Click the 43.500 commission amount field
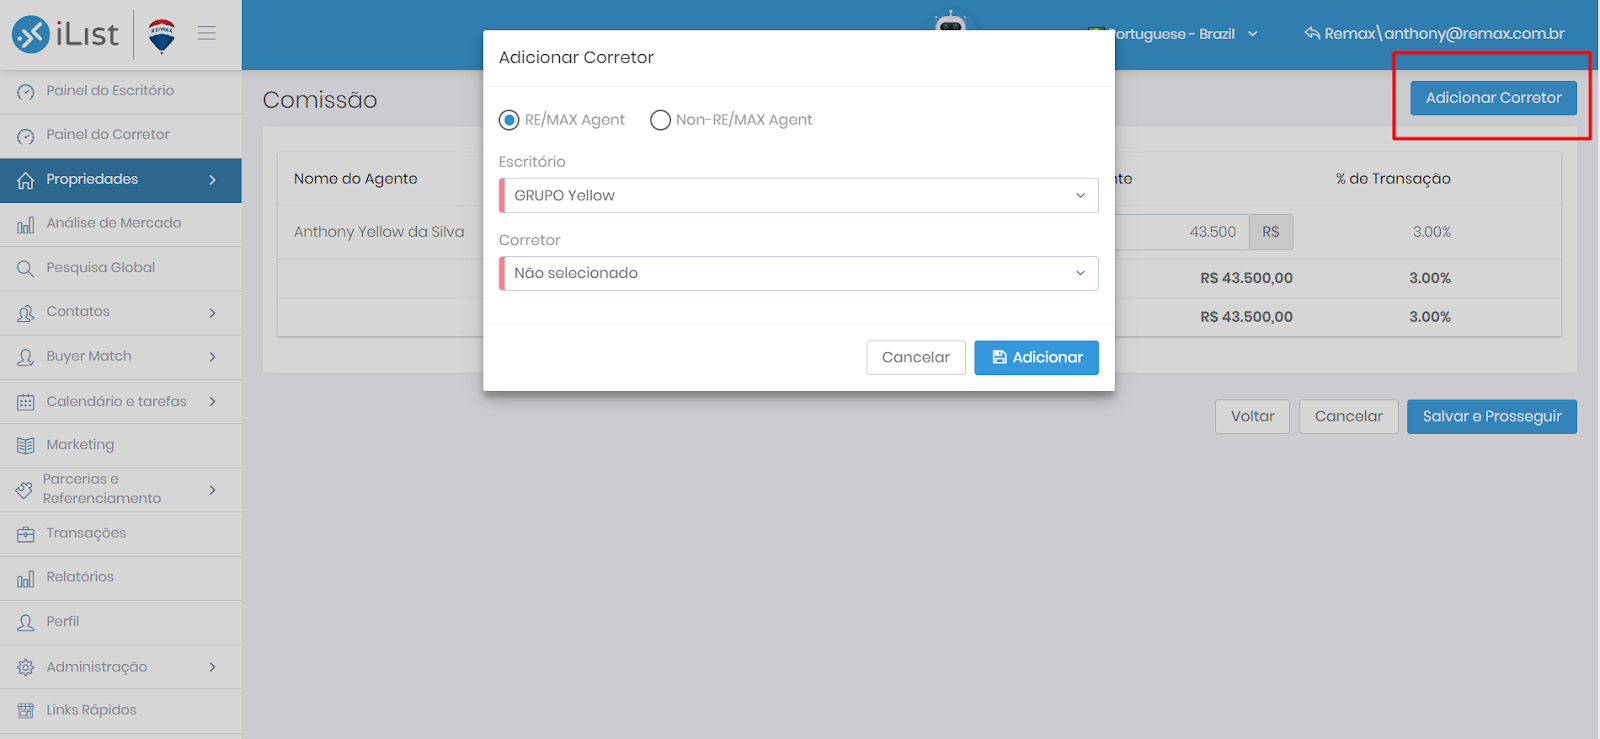1600x739 pixels. [x=1180, y=232]
